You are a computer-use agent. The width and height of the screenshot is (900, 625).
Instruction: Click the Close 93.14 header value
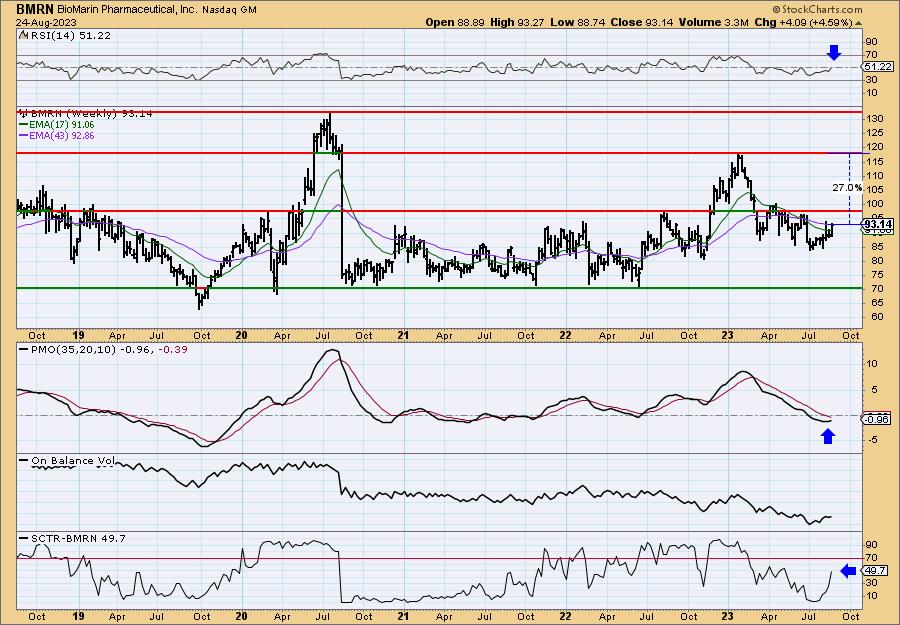[x=642, y=22]
